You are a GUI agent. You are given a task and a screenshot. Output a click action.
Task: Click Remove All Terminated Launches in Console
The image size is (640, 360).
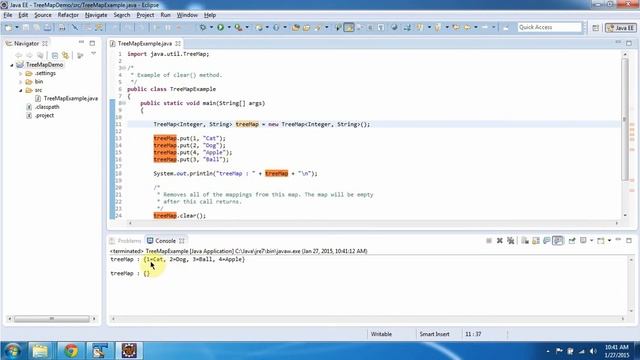click(x=510, y=241)
